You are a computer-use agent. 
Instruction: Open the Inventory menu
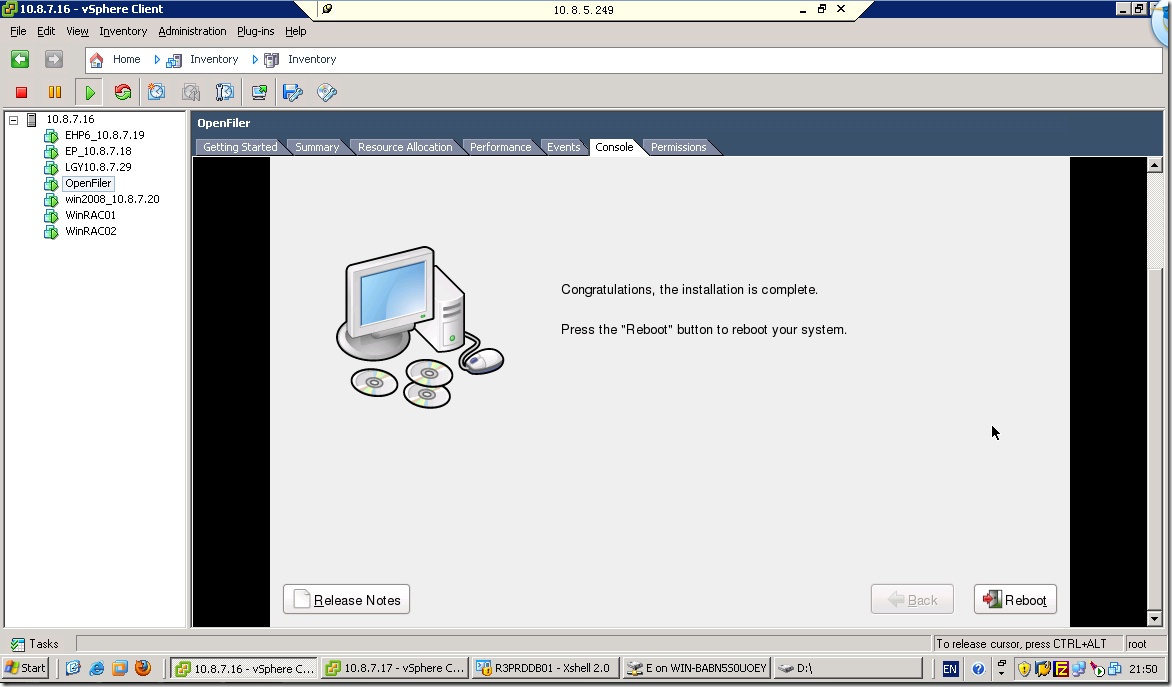click(x=122, y=31)
